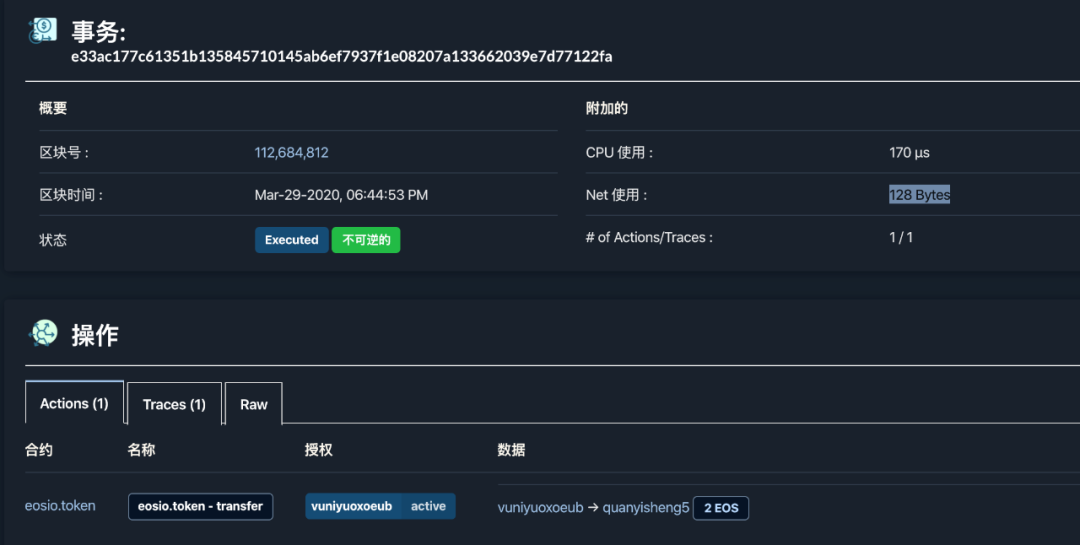Click the vuniyuoxoeub authorization badge
Screen dimensions: 1080x545
tap(352, 506)
